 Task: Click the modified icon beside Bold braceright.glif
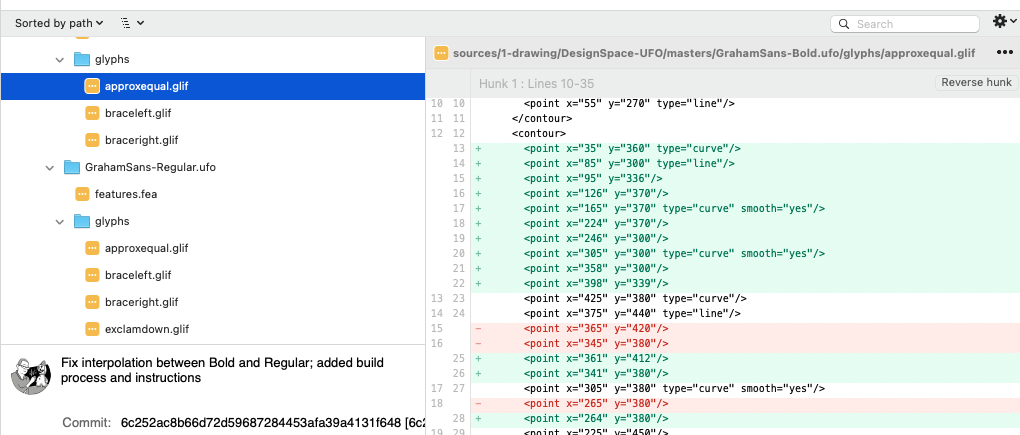(92, 140)
